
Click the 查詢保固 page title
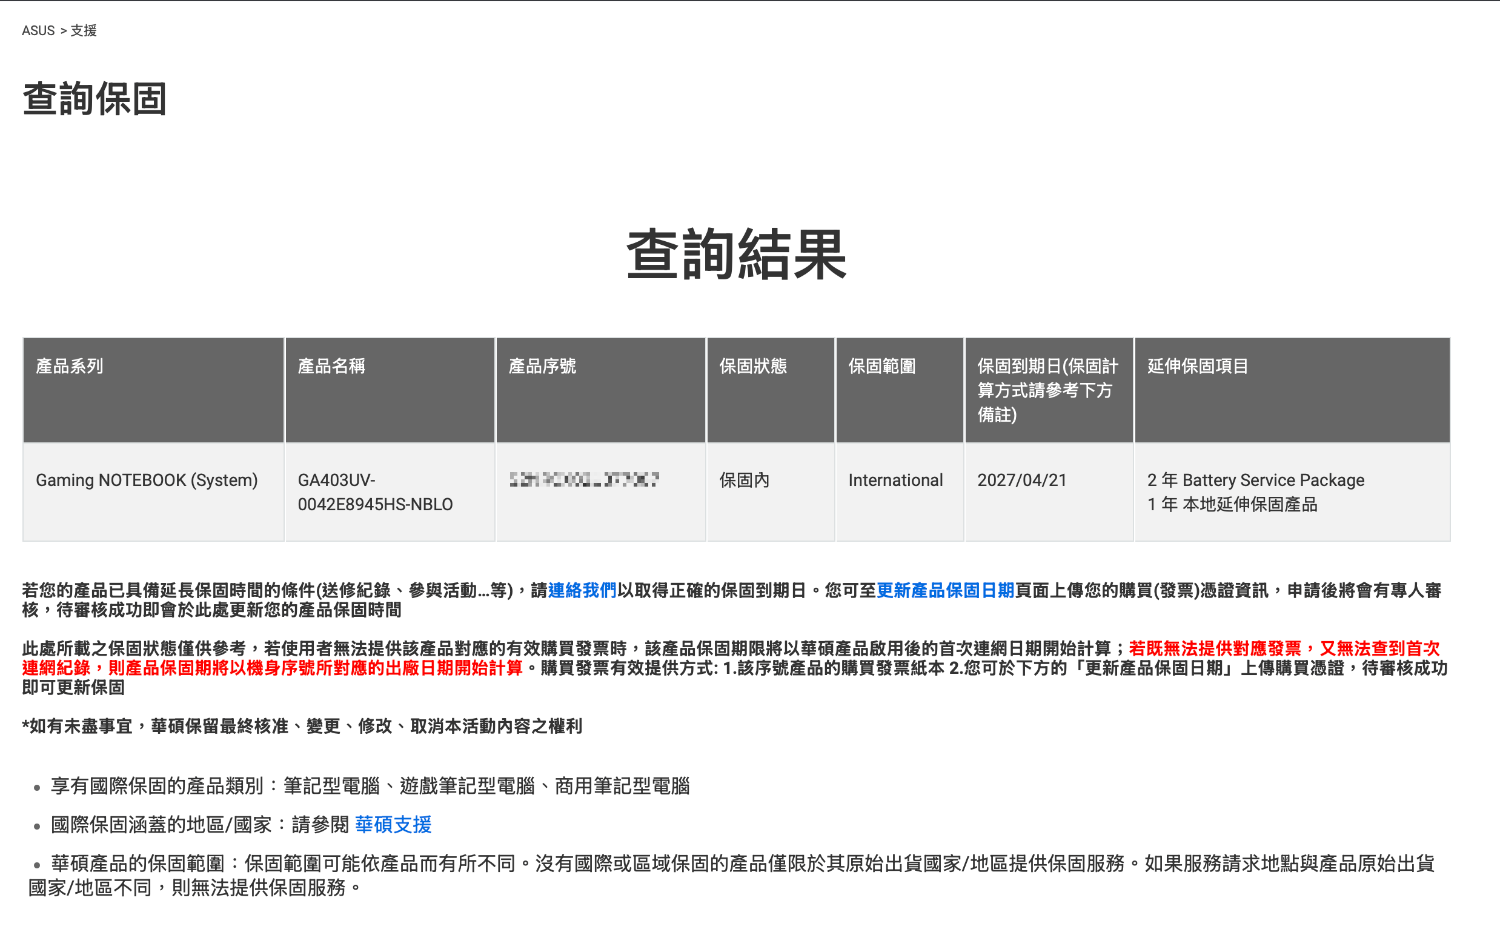(95, 99)
